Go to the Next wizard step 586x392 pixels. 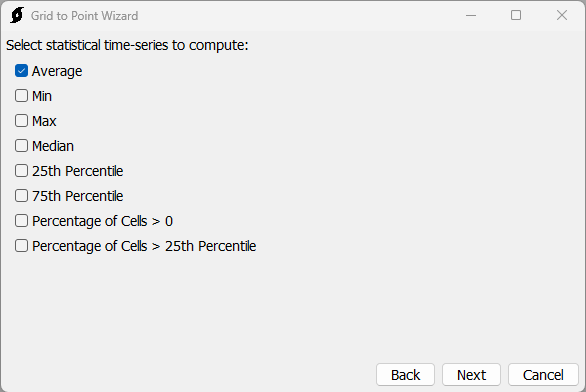(x=471, y=374)
